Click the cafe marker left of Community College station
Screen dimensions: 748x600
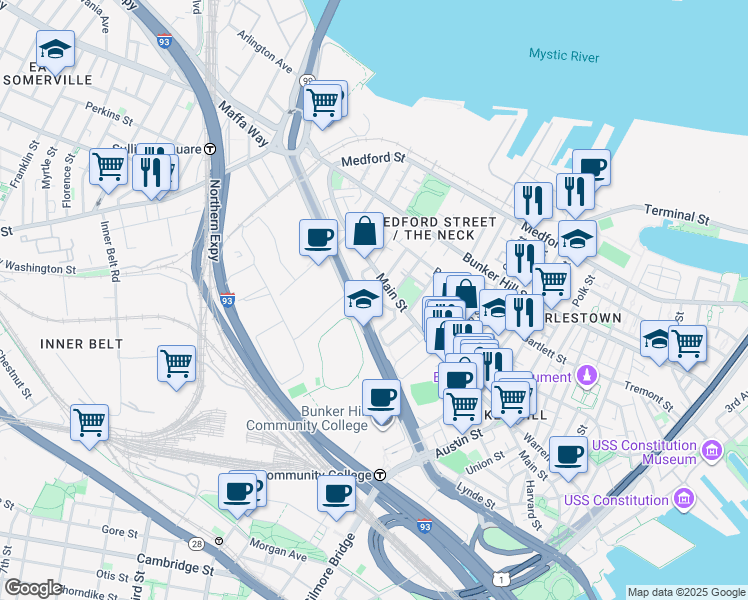pos(237,491)
